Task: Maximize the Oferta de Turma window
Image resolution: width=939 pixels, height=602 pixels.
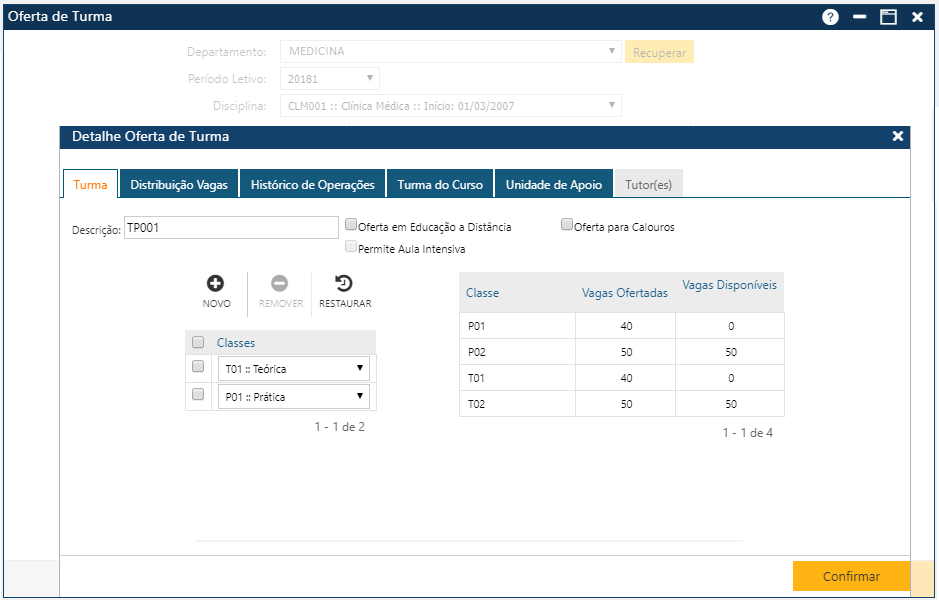Action: 888,17
